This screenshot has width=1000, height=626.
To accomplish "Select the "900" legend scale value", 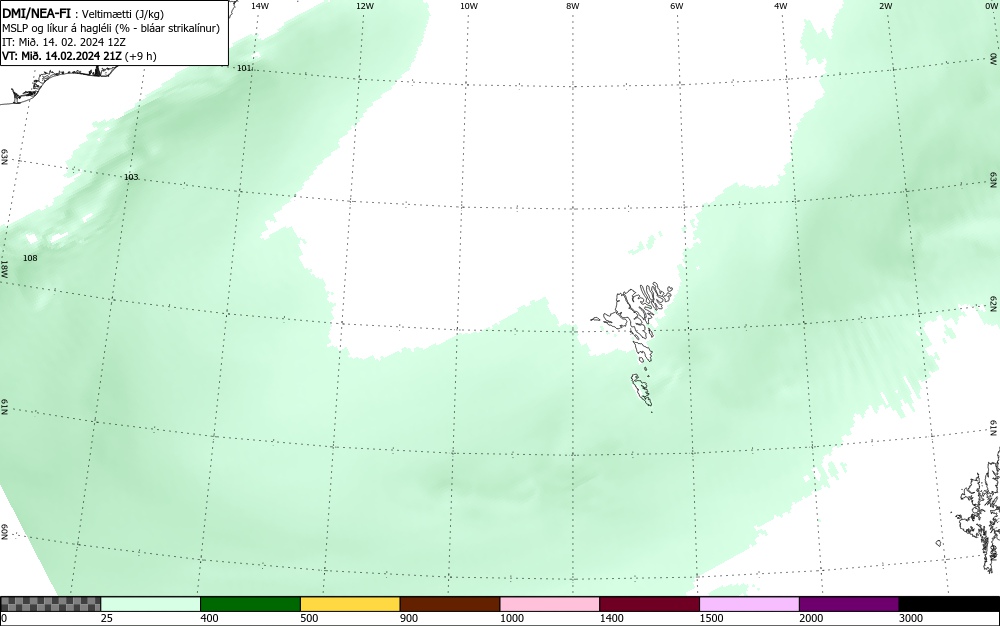I will click(409, 618).
